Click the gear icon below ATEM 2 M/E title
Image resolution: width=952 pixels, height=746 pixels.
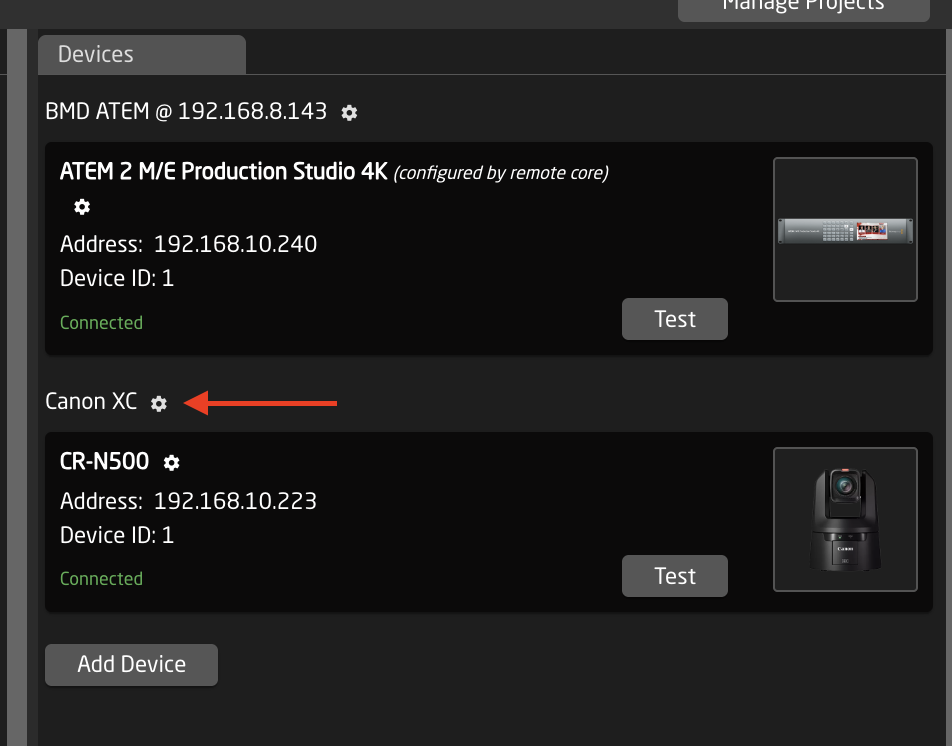tap(81, 207)
